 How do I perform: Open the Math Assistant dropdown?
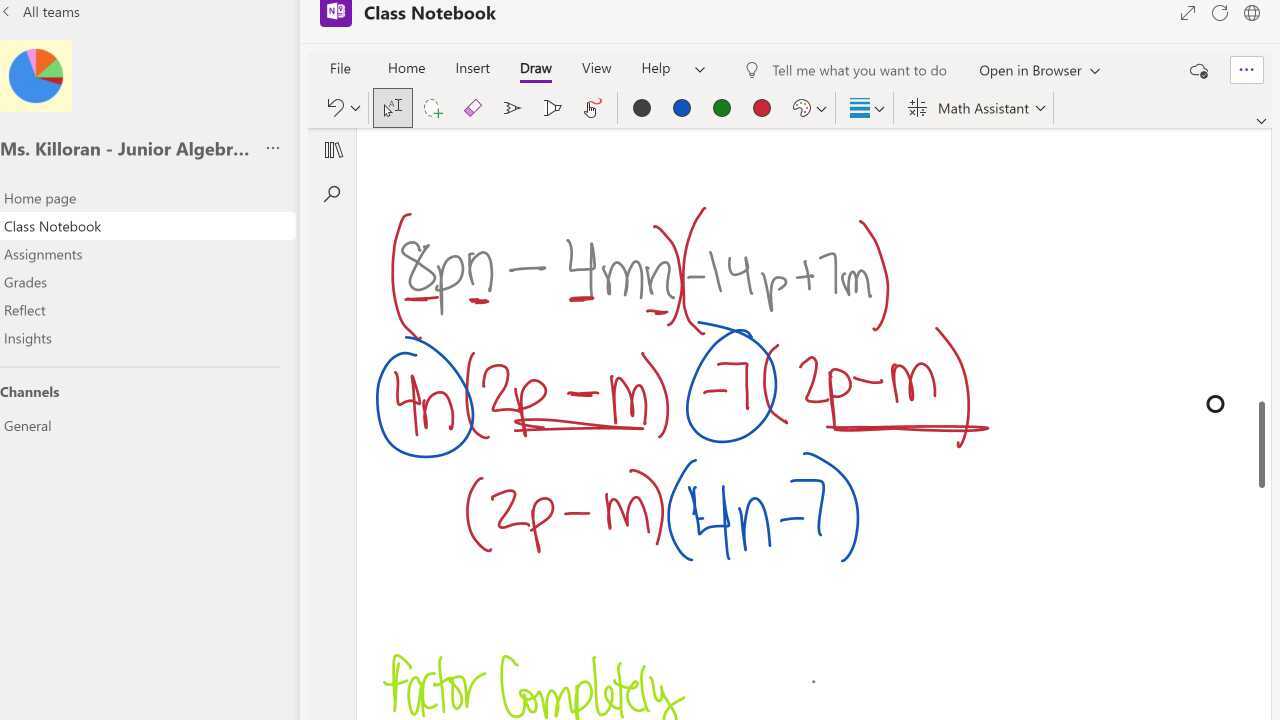click(x=1038, y=108)
